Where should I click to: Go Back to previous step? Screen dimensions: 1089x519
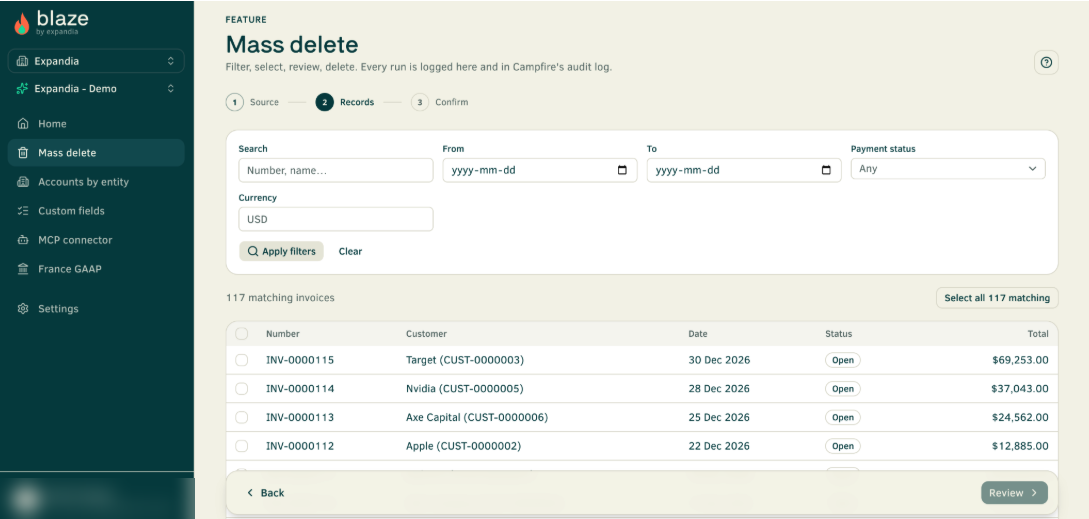coord(265,493)
